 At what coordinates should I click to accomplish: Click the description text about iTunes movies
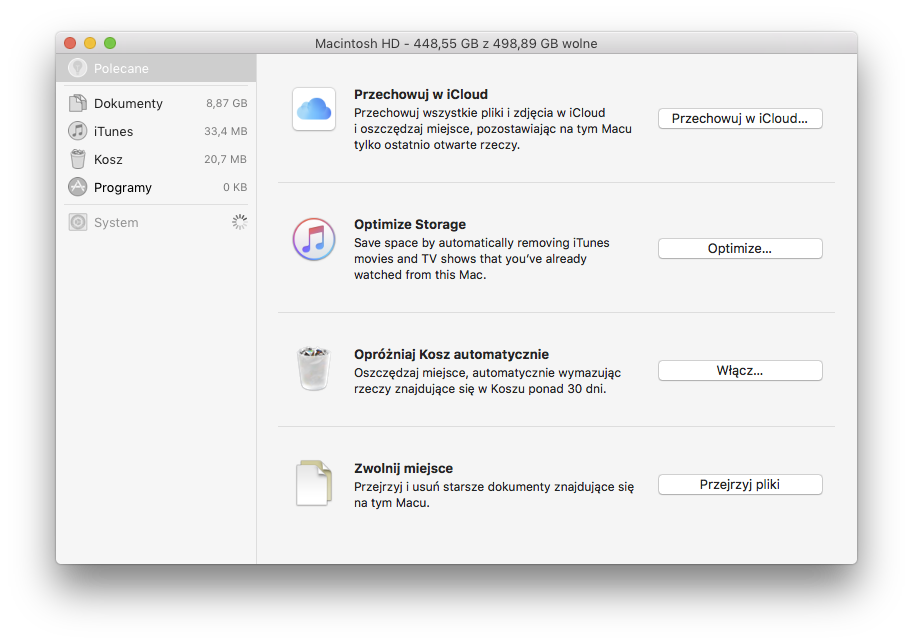tap(482, 259)
